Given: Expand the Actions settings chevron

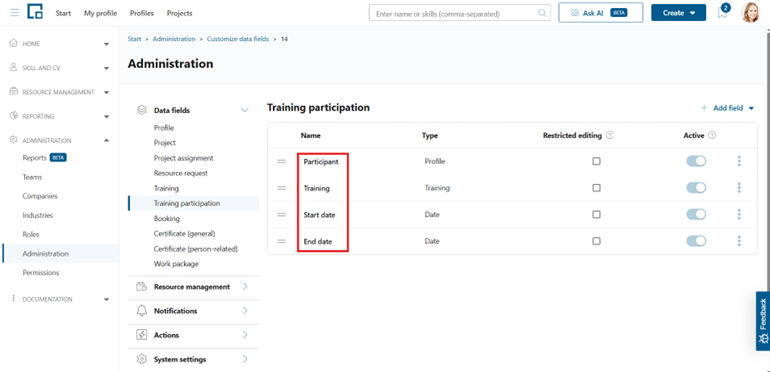Looking at the screenshot, I should pyautogui.click(x=245, y=335).
